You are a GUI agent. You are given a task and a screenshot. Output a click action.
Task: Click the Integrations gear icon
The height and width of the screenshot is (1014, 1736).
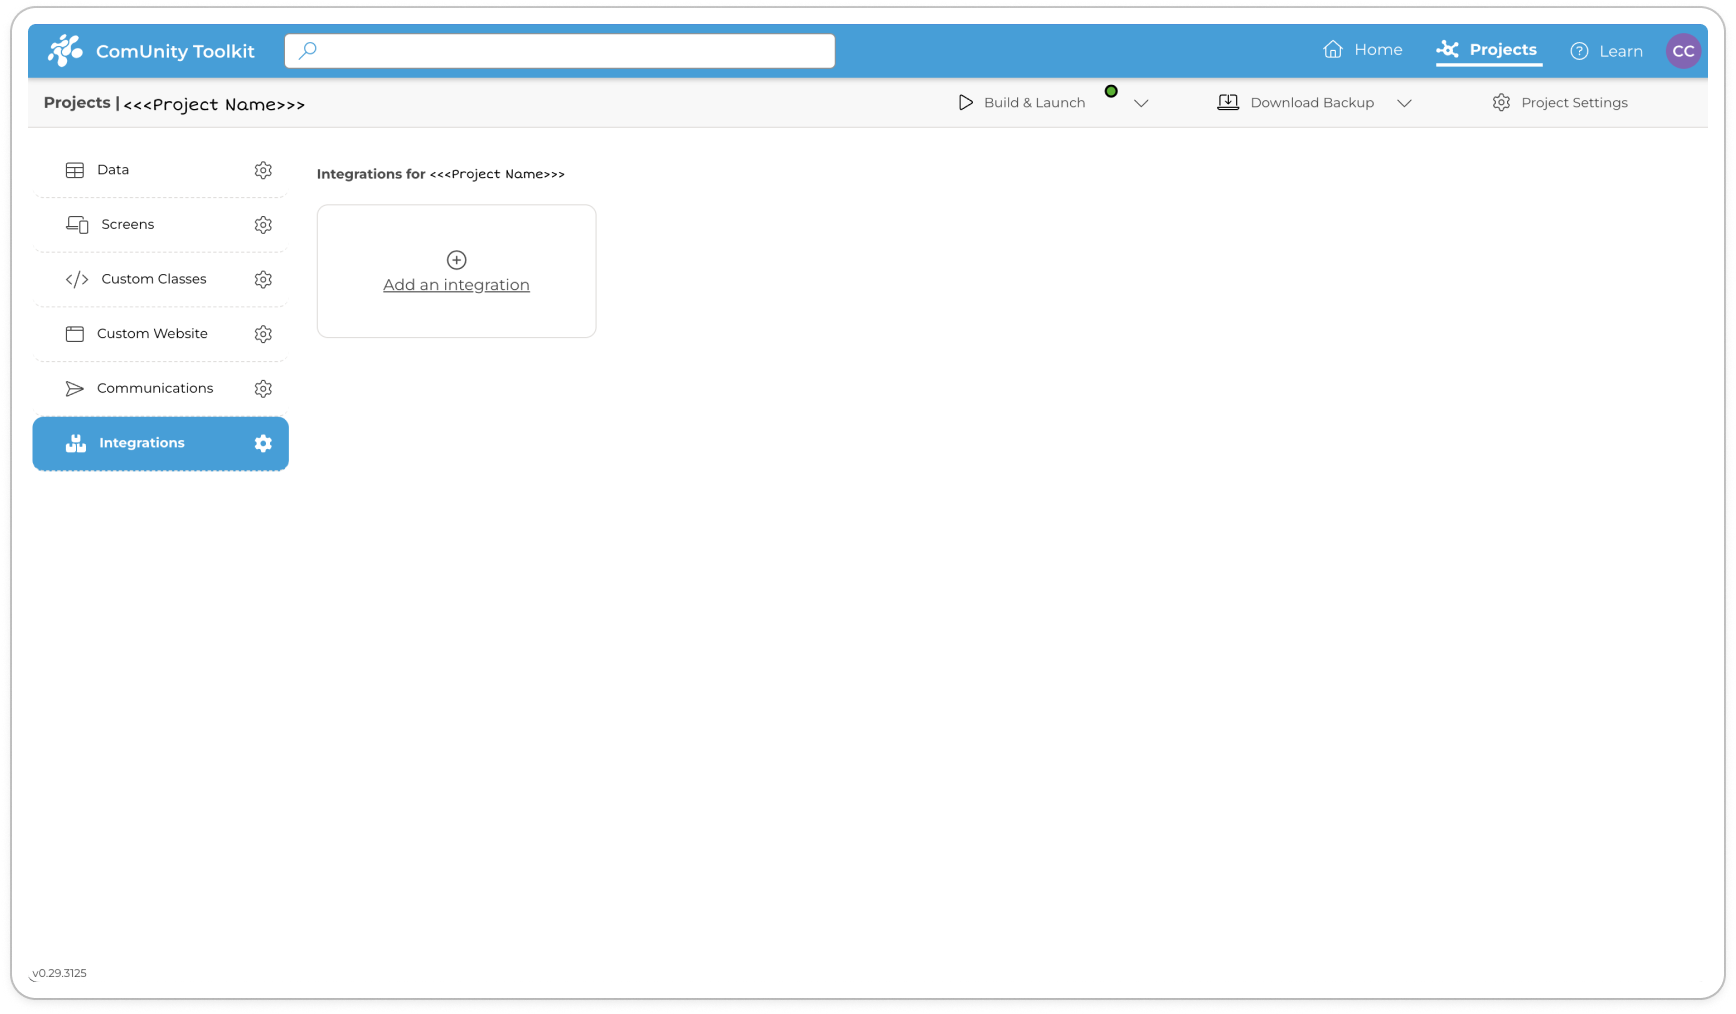pos(263,444)
